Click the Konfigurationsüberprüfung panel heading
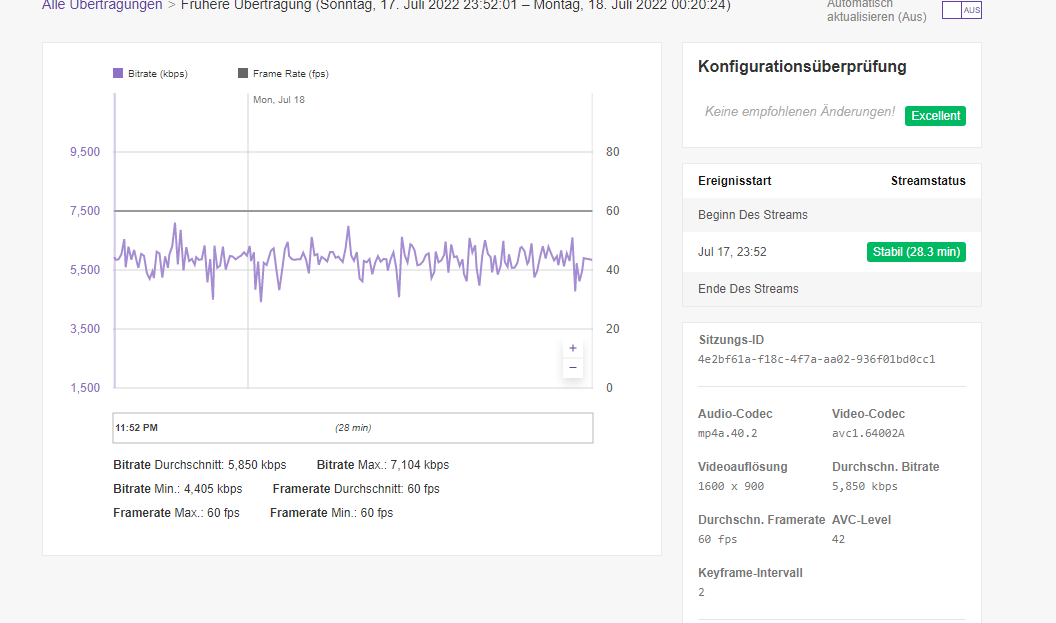The width and height of the screenshot is (1056, 623). [802, 67]
